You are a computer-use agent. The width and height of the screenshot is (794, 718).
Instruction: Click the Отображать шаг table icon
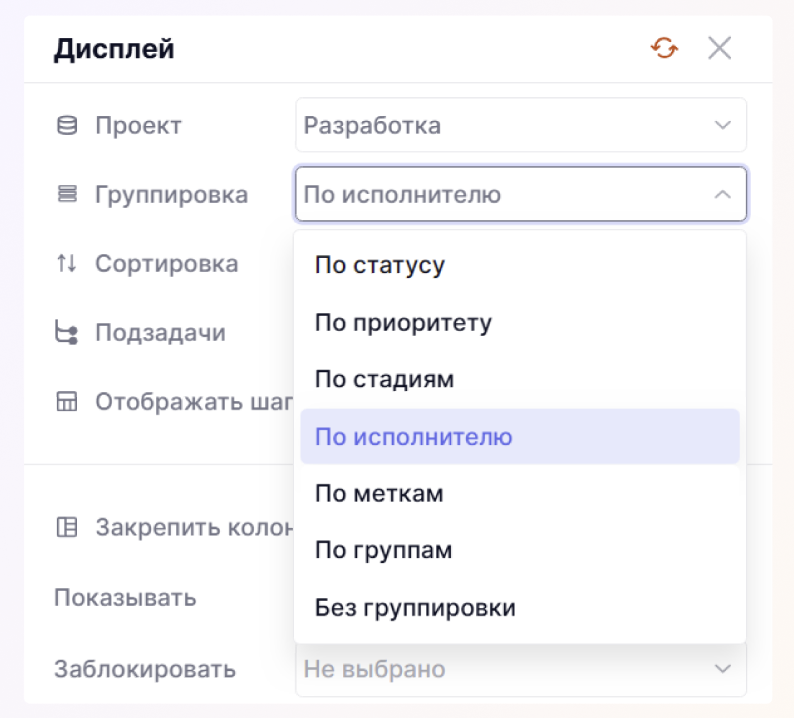[67, 402]
